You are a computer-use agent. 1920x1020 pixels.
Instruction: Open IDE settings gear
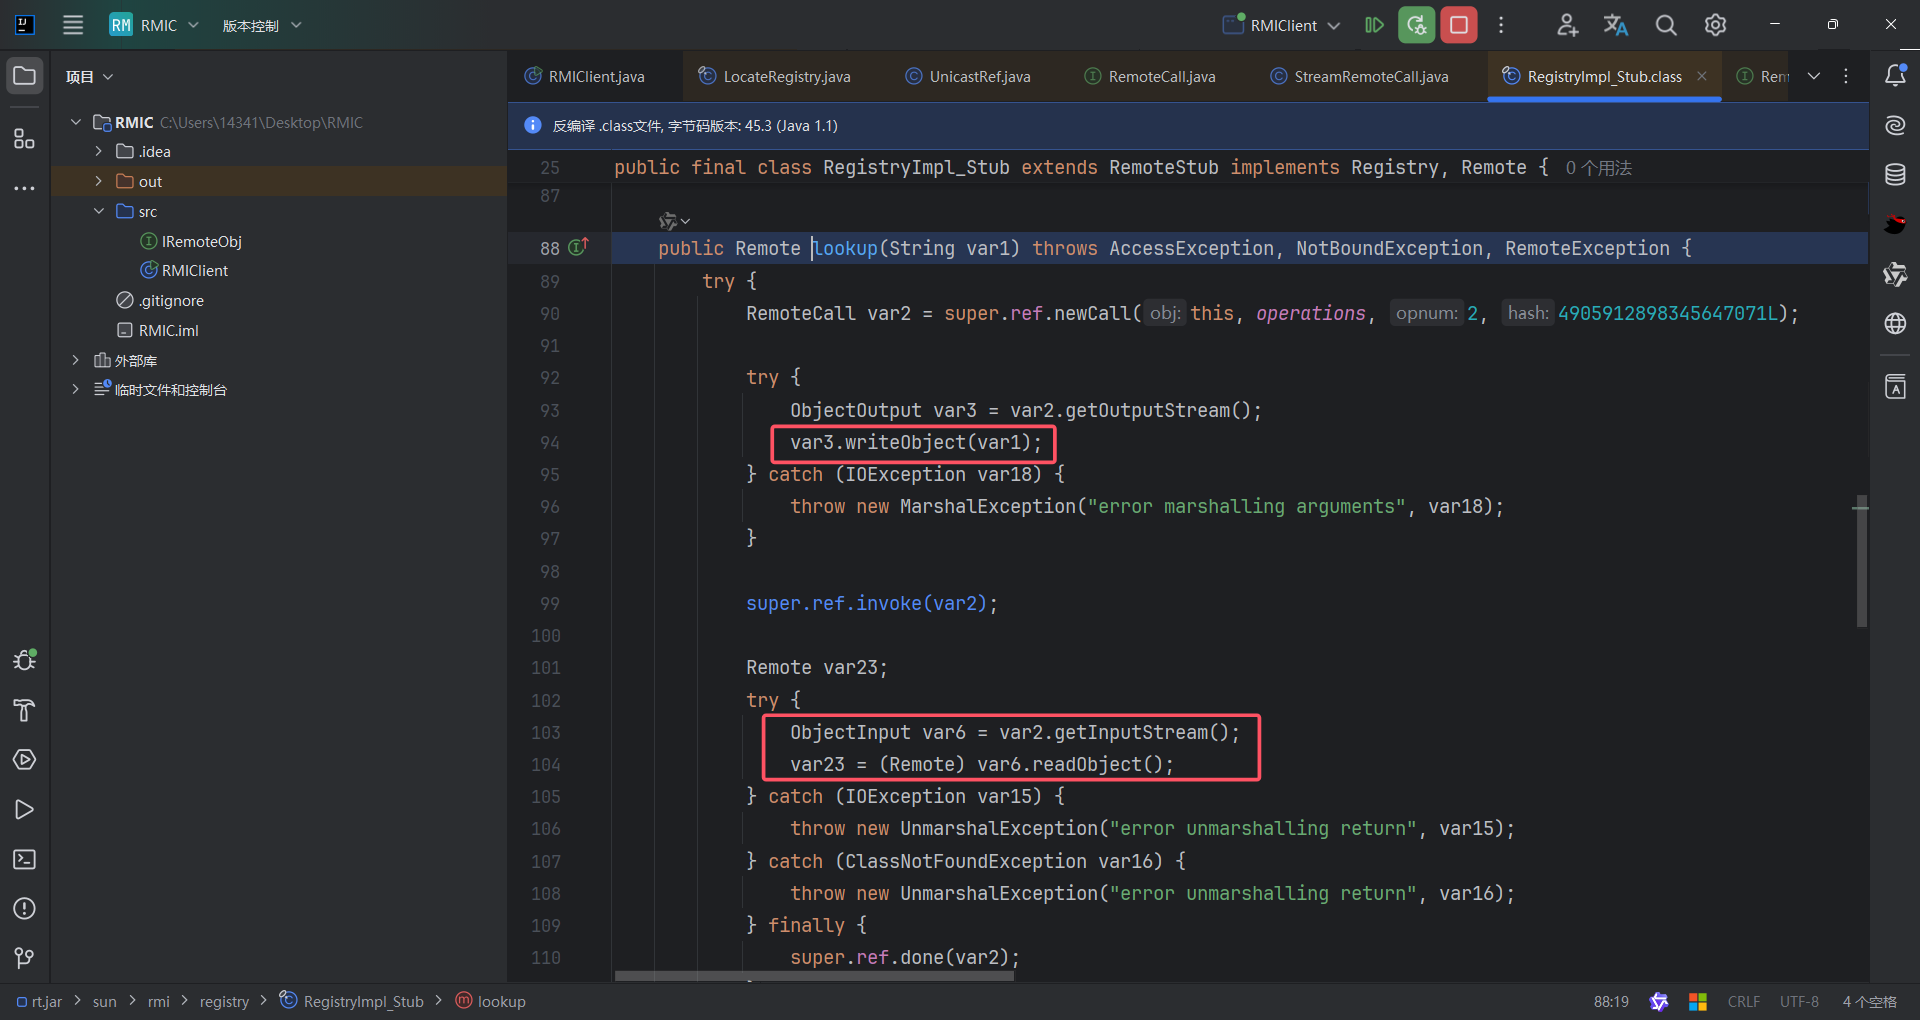point(1716,25)
